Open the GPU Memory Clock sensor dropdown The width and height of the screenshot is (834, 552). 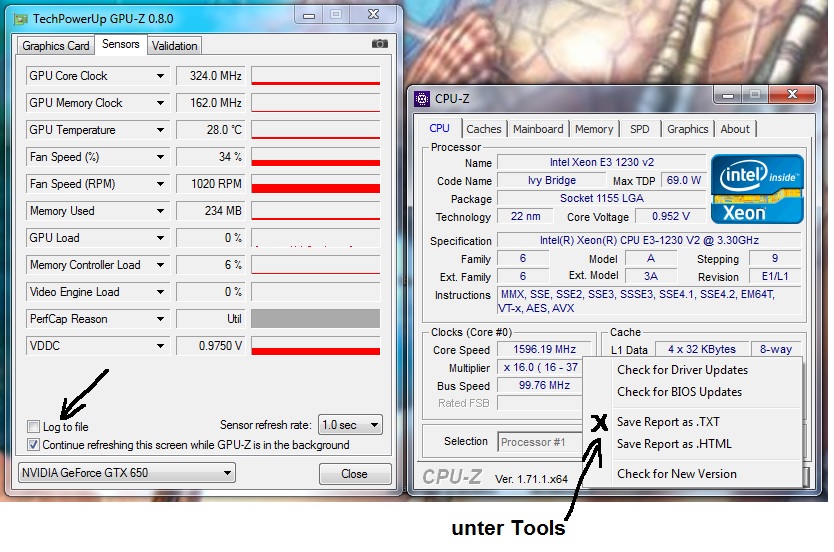[160, 103]
